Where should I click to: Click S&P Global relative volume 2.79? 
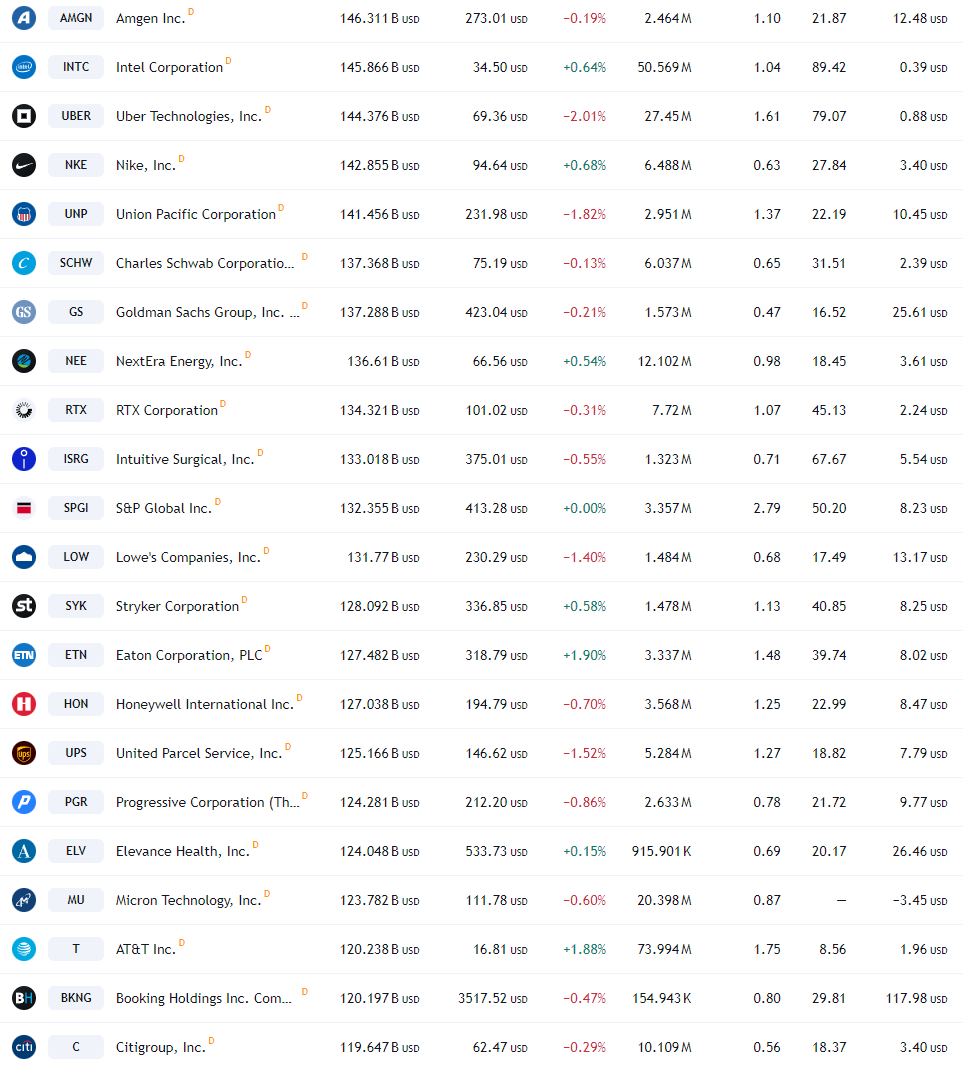click(767, 508)
